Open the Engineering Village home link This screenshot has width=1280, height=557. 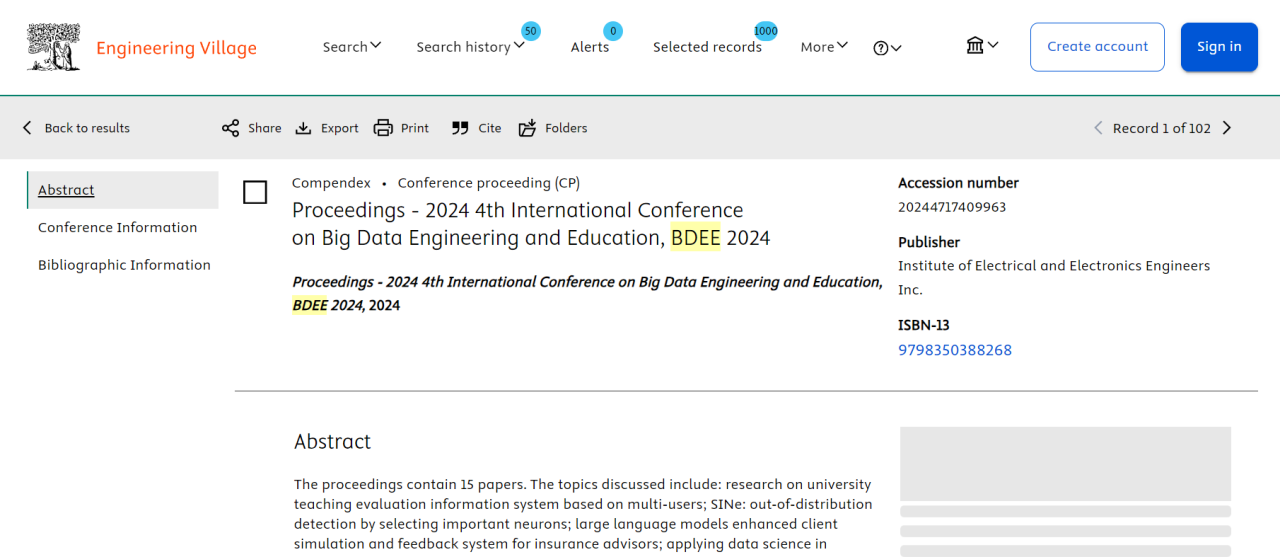(176, 48)
